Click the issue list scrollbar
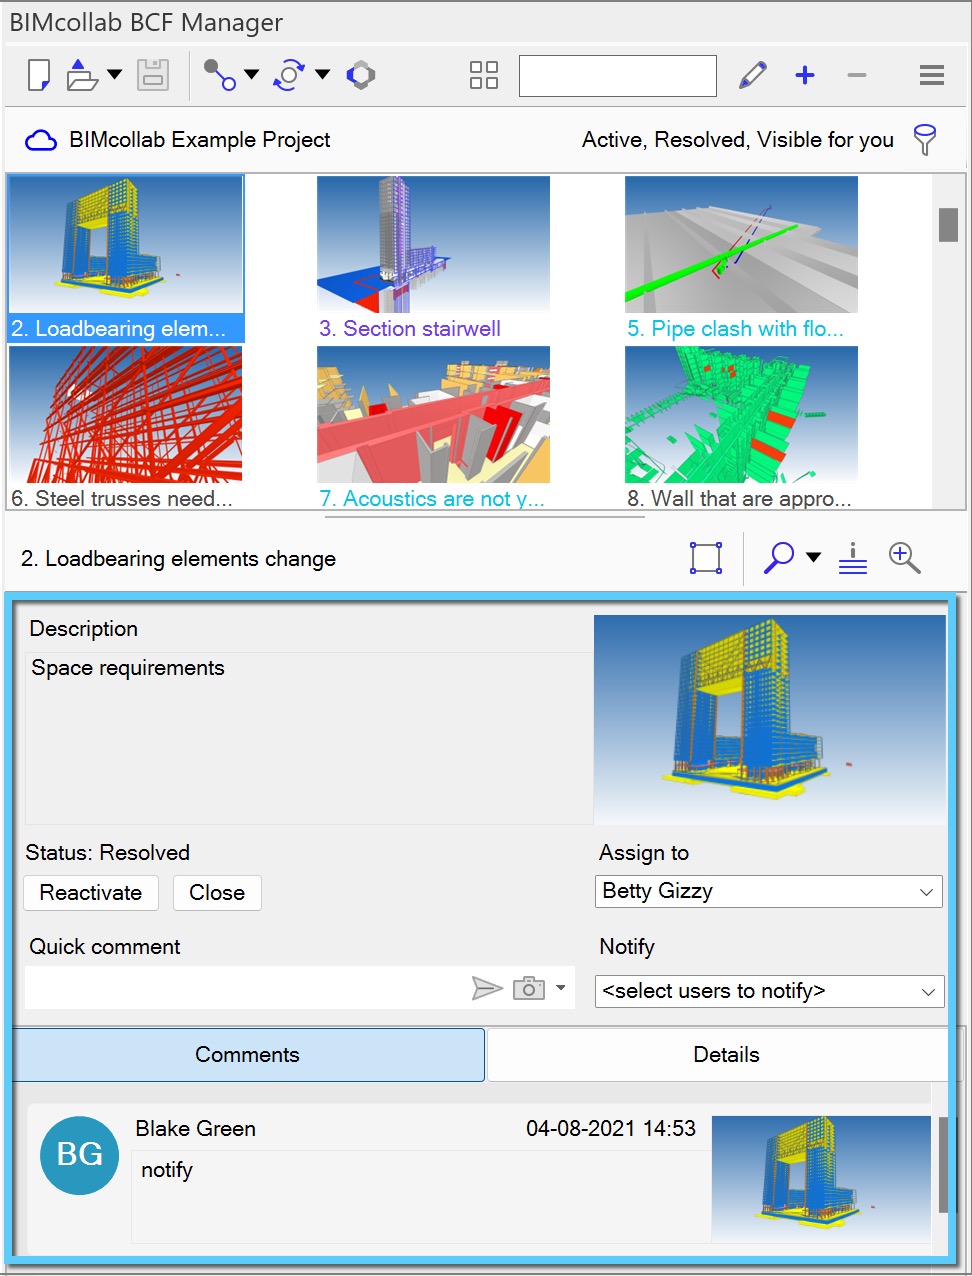Image resolution: width=972 pixels, height=1276 pixels. click(948, 224)
